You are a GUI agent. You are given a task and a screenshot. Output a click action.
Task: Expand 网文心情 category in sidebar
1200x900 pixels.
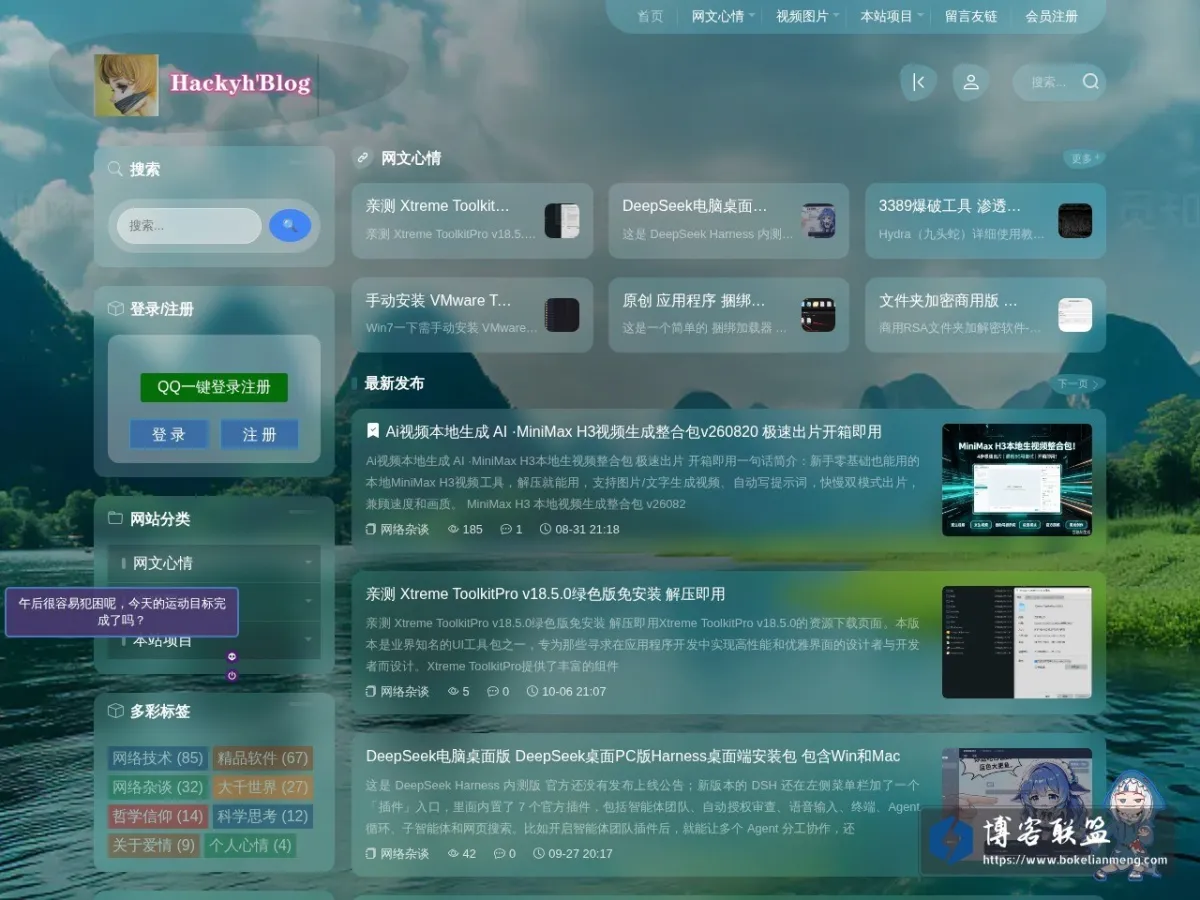tap(308, 563)
